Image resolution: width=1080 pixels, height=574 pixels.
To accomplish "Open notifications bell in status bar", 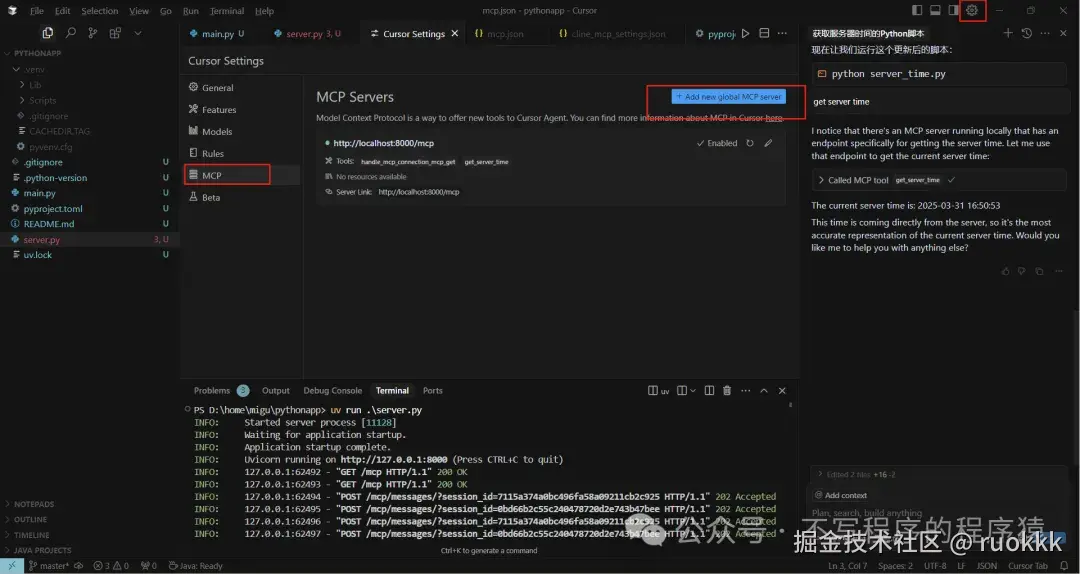I will coord(1064,566).
